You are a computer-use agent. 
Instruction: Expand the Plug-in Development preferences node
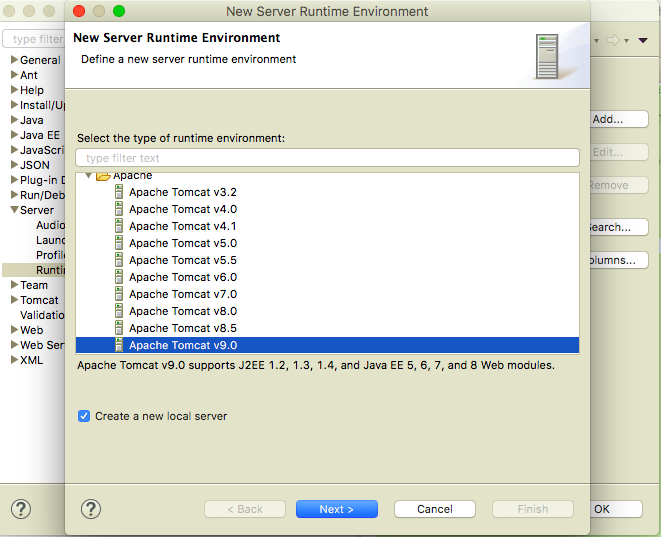(x=14, y=180)
